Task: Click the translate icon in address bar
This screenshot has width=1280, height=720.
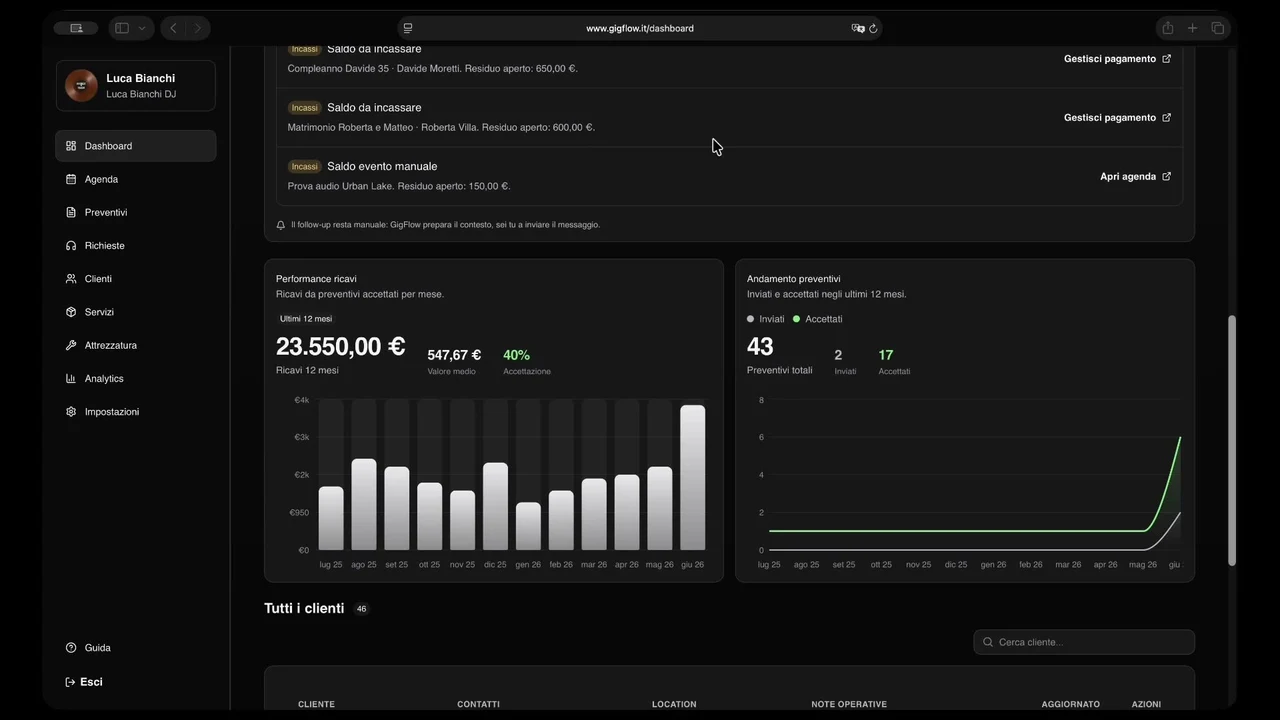Action: pos(857,28)
